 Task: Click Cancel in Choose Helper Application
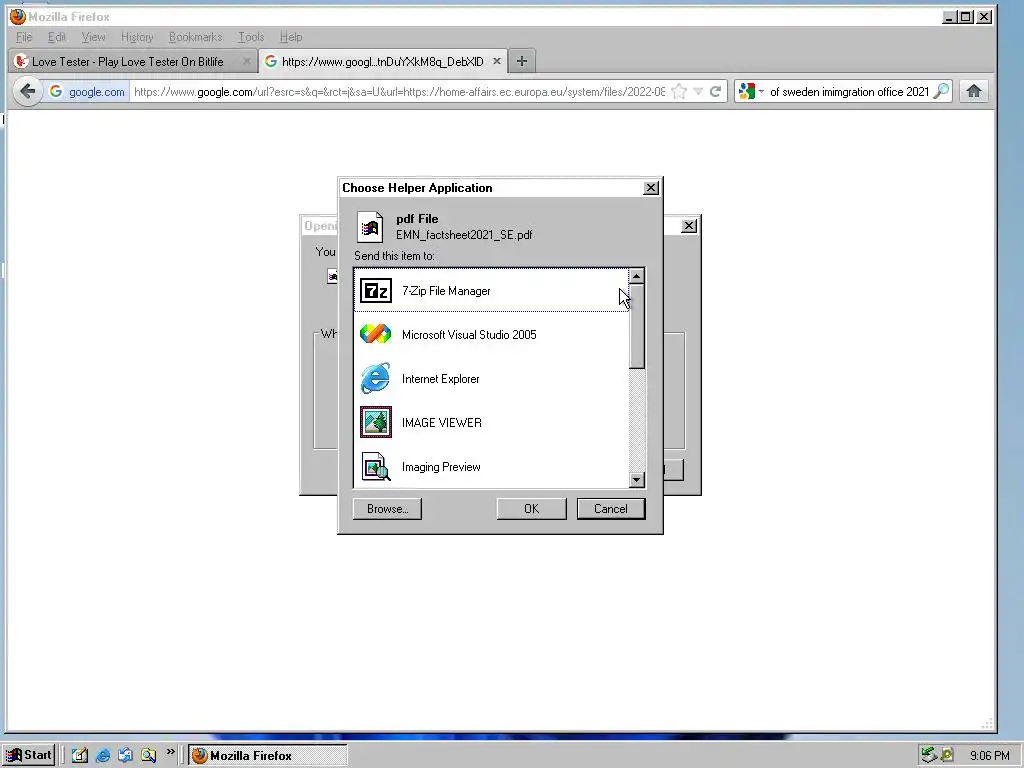point(611,509)
